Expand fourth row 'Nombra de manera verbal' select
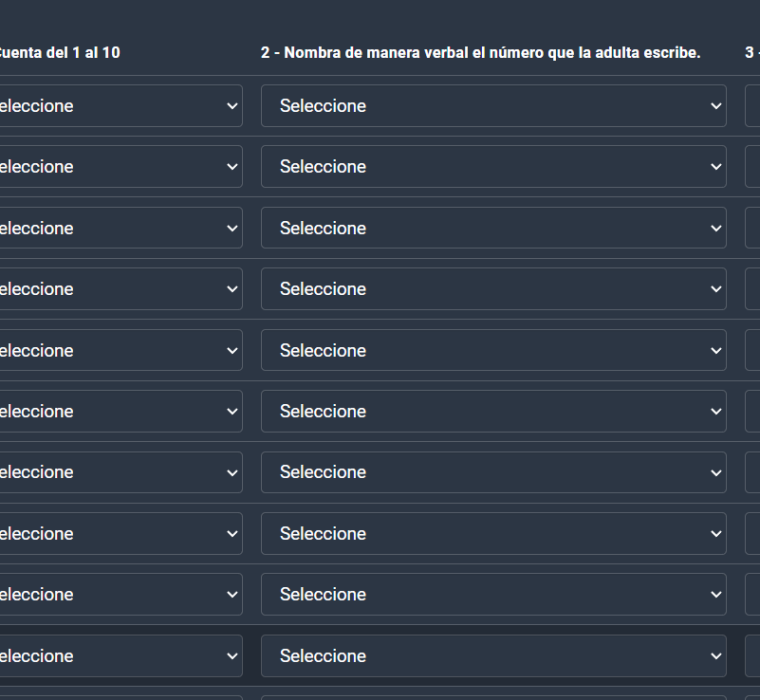 [x=493, y=289]
